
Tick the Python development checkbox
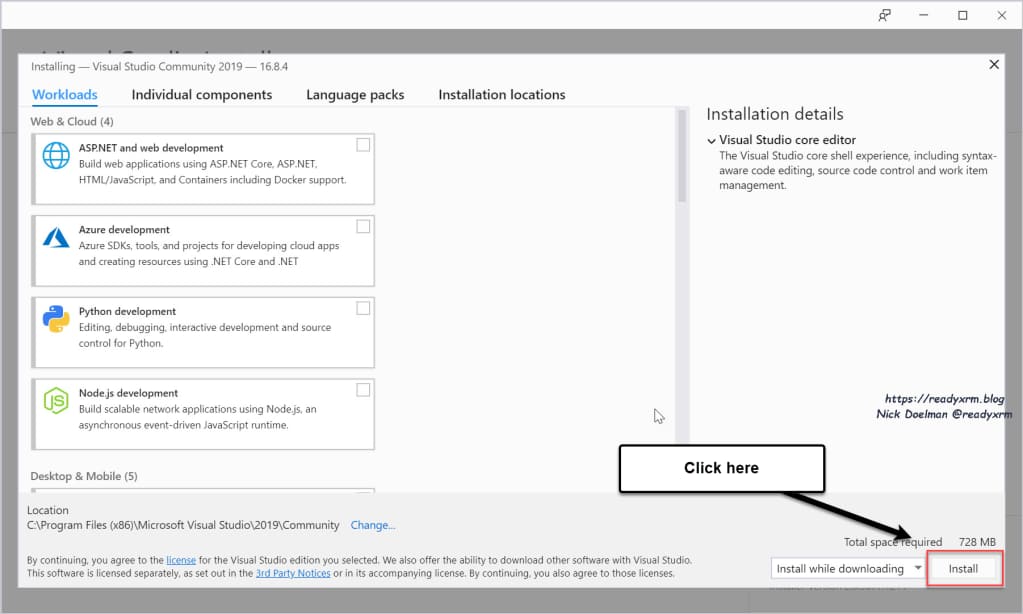click(363, 308)
